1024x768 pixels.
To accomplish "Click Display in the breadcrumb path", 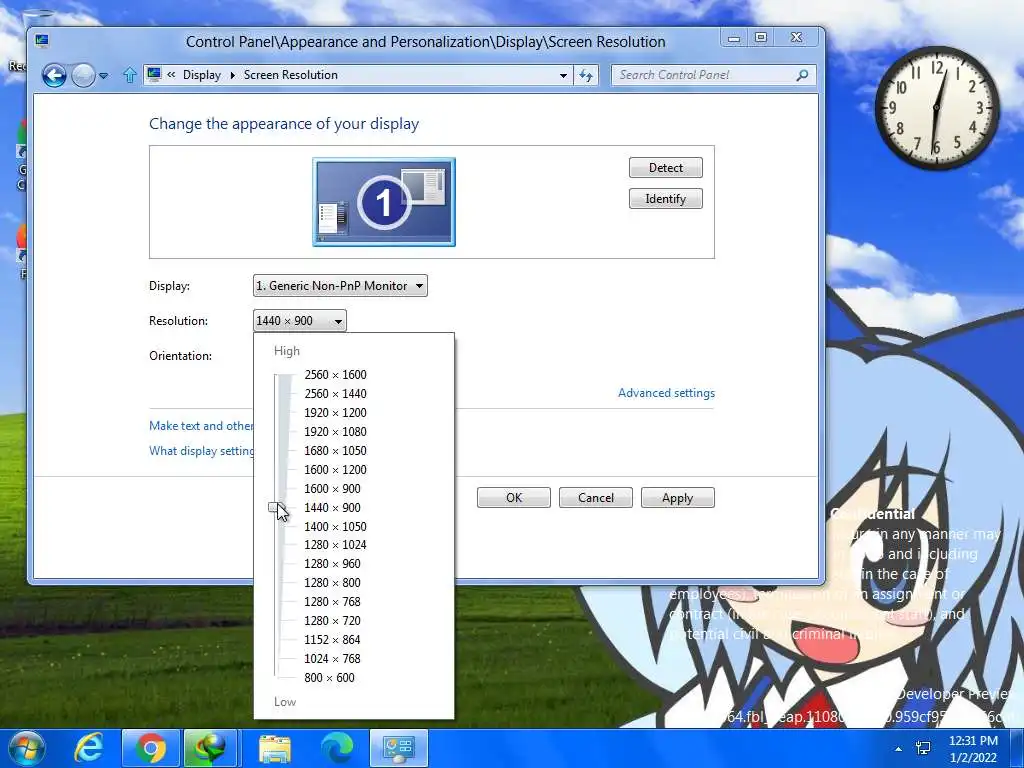I will [202, 75].
